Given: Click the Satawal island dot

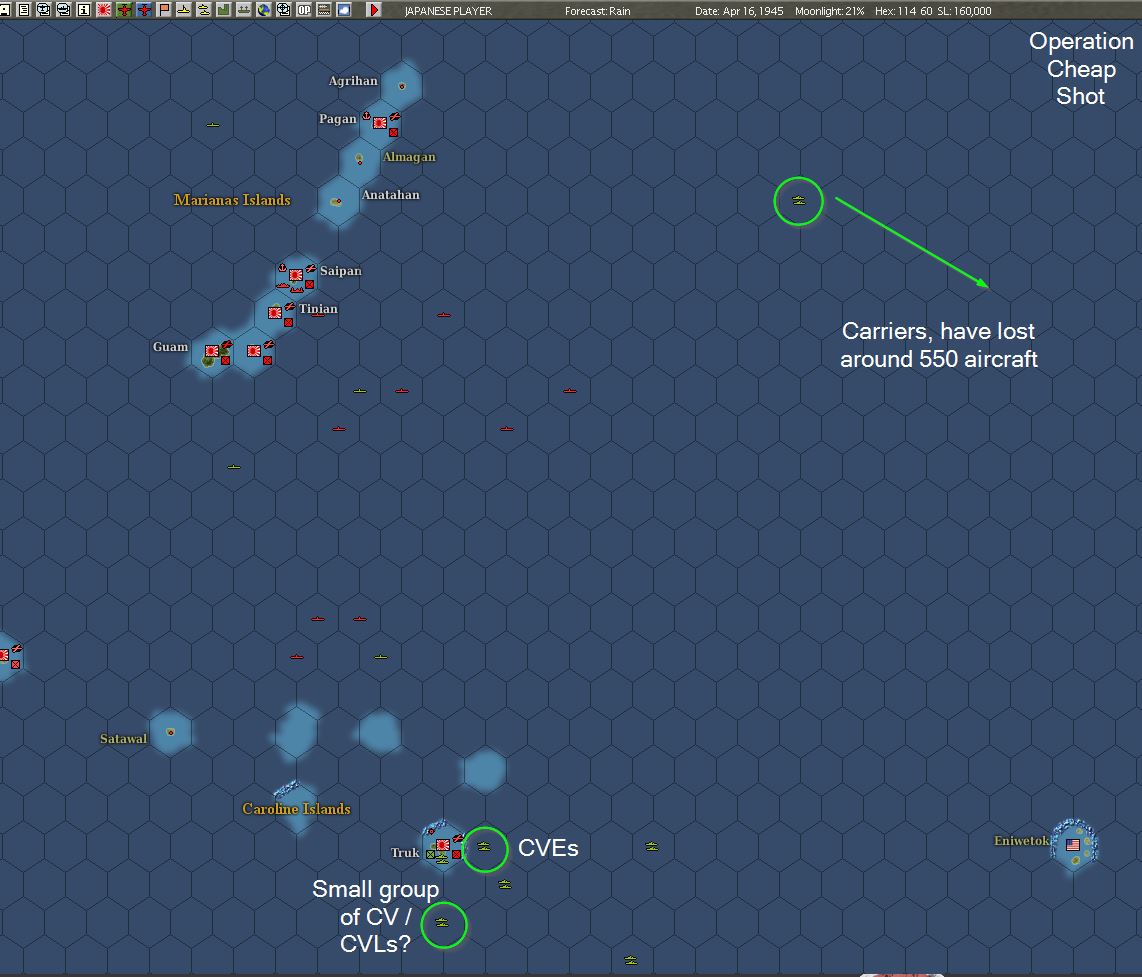Looking at the screenshot, I should click(170, 731).
